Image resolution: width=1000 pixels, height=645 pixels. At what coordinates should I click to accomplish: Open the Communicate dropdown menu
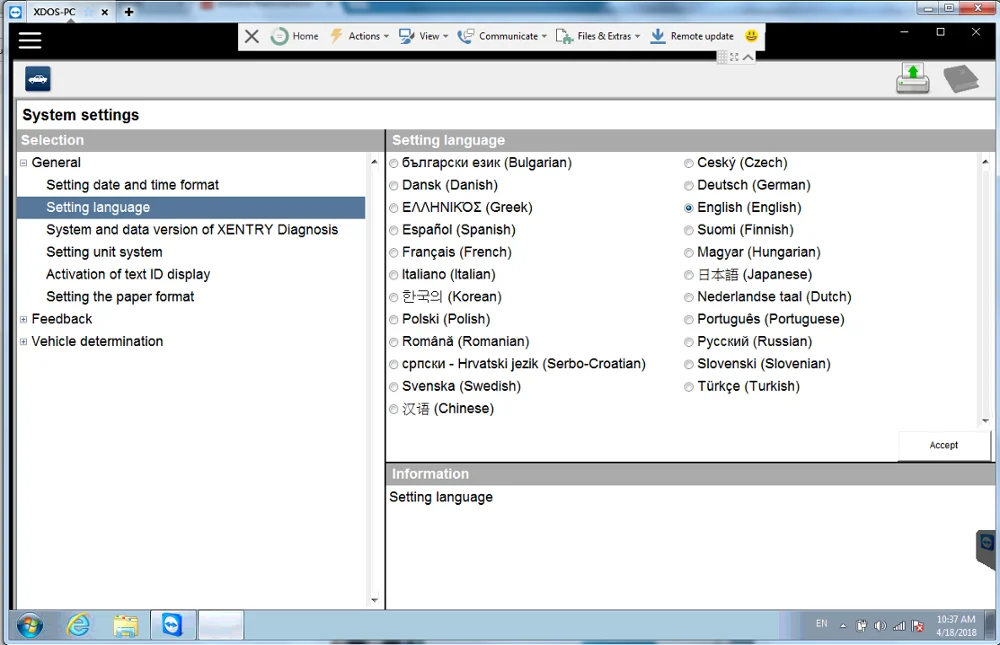click(503, 36)
